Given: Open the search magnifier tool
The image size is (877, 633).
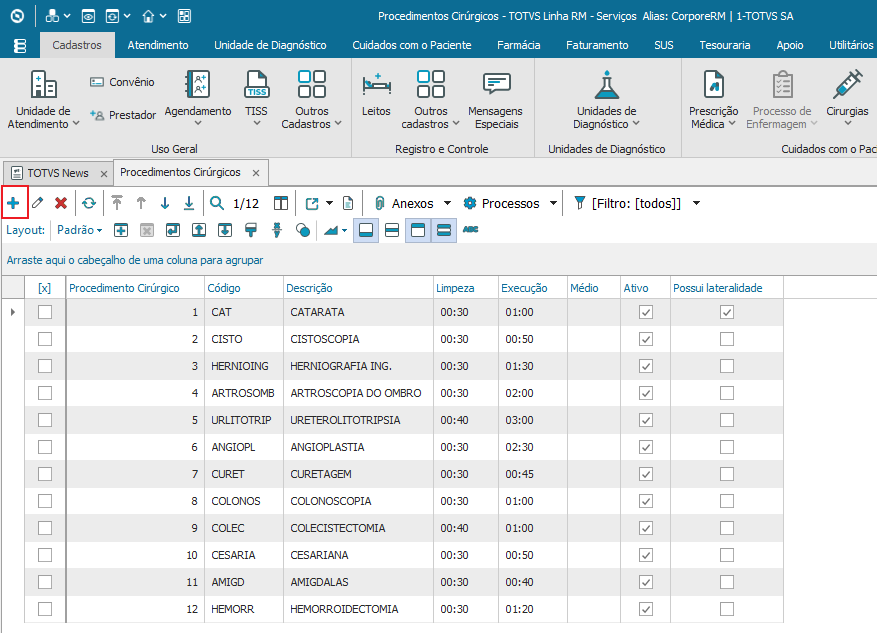Looking at the screenshot, I should pyautogui.click(x=217, y=203).
